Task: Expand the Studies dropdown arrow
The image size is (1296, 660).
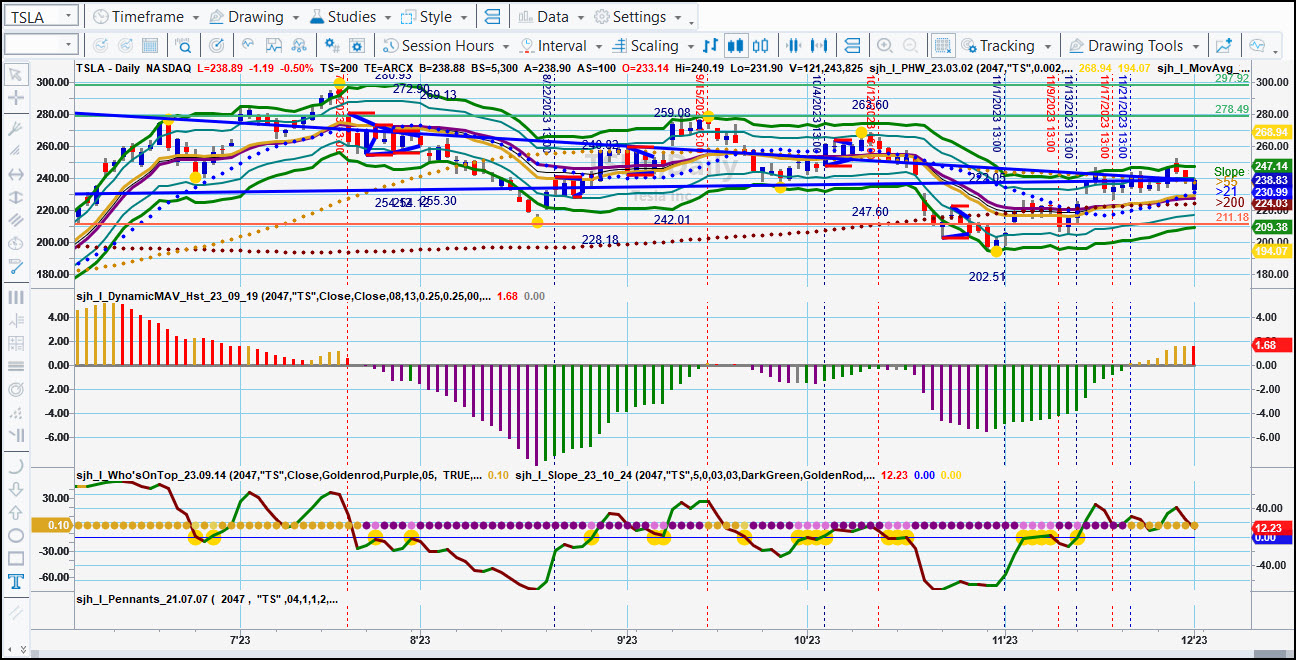Action: [x=386, y=18]
